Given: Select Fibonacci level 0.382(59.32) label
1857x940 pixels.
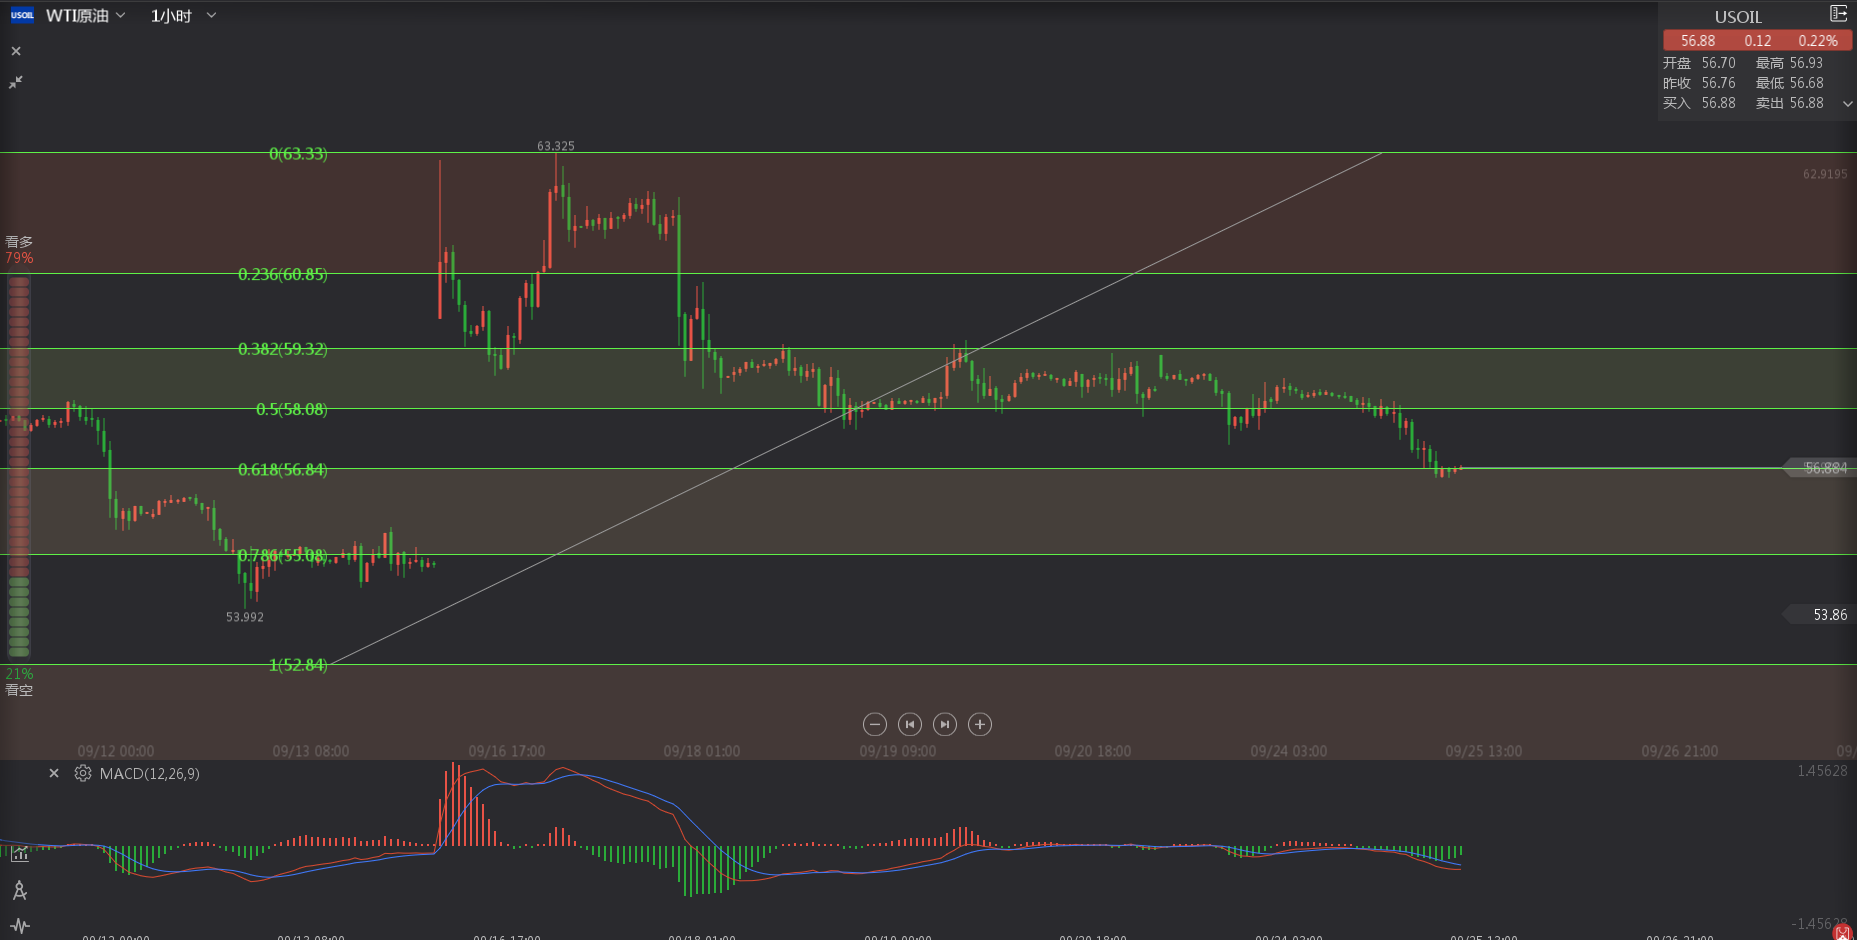Looking at the screenshot, I should click(x=283, y=349).
